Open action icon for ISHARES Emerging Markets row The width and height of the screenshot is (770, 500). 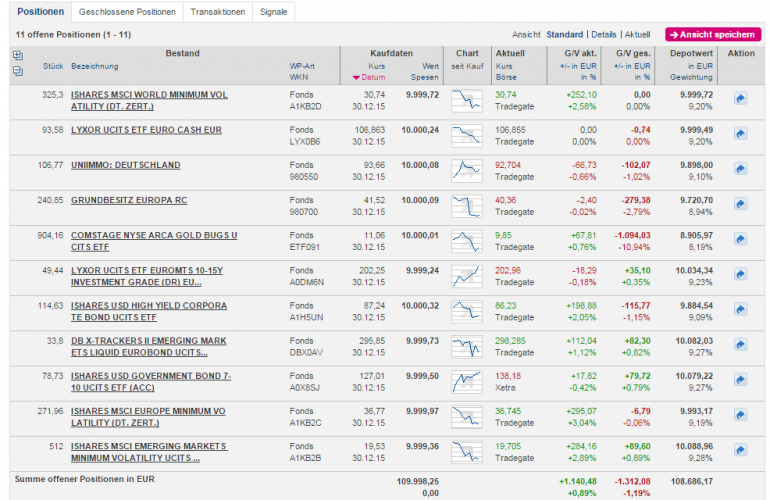(x=741, y=448)
